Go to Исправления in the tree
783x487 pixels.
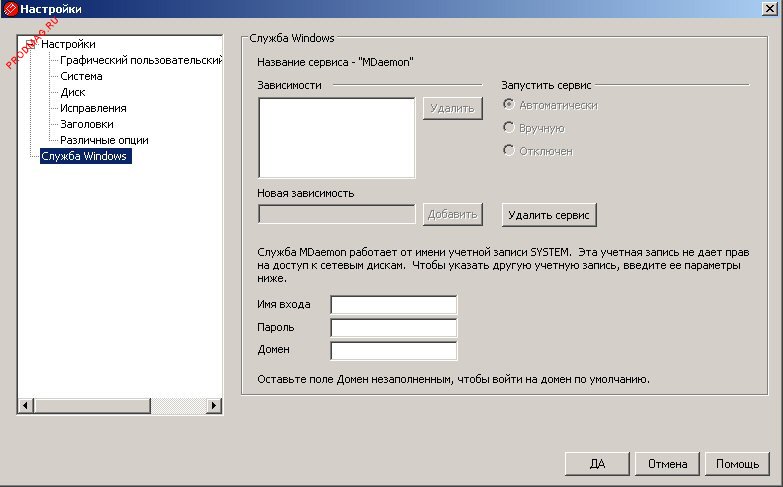[x=93, y=108]
